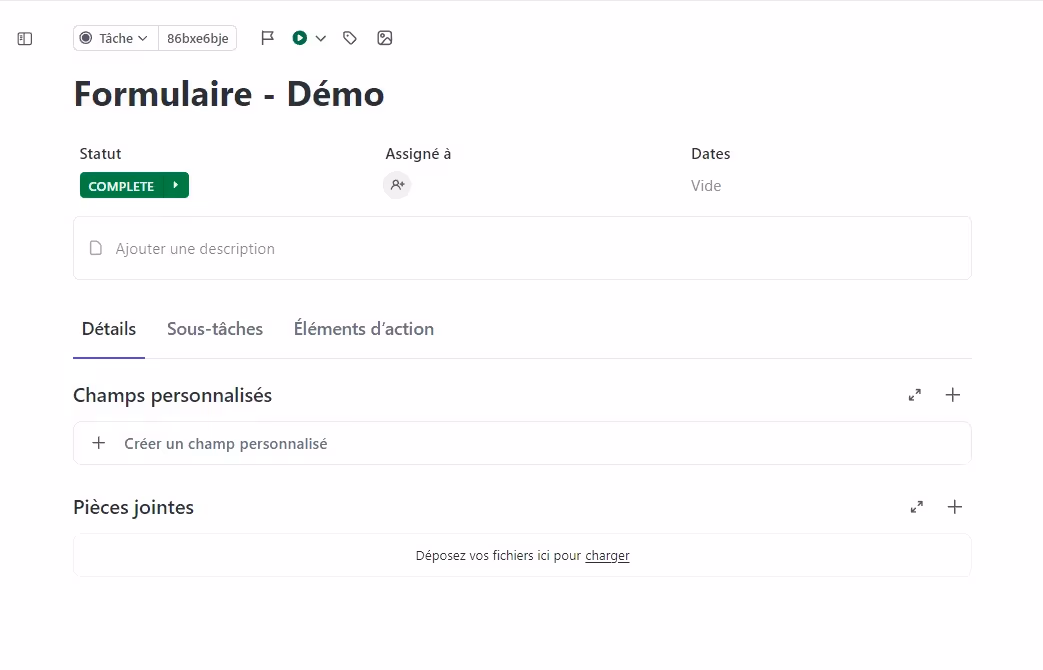Click the plus icon for Pièces jointes
The image size is (1043, 670).
coord(955,507)
